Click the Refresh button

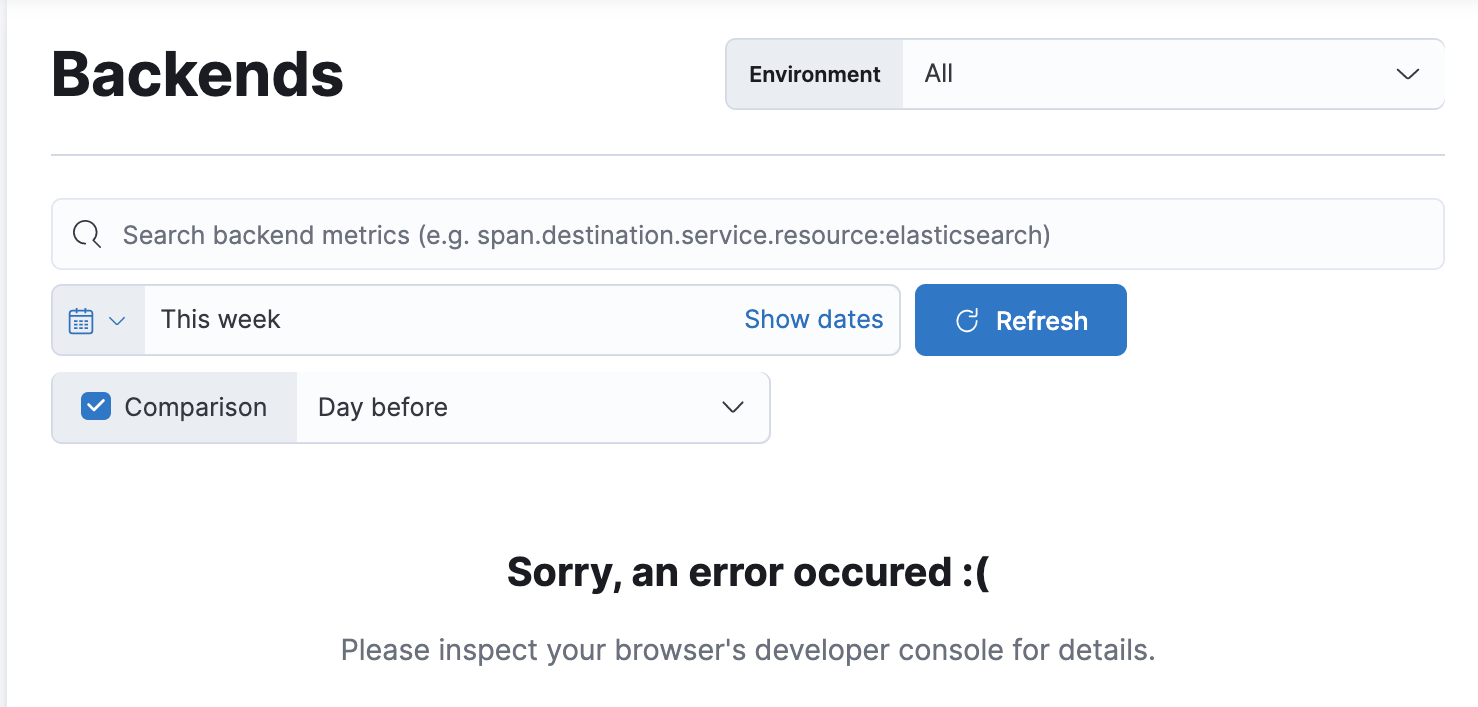point(1020,320)
